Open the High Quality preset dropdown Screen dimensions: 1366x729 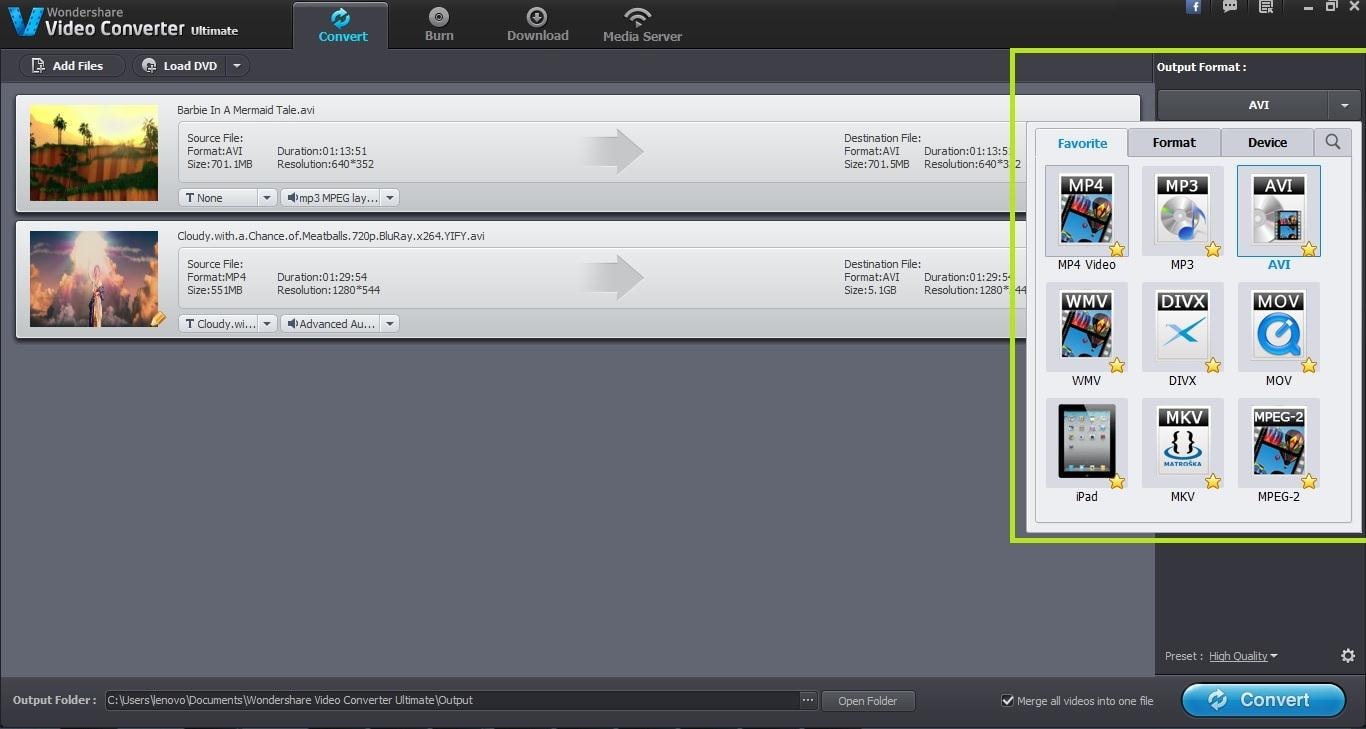1243,656
